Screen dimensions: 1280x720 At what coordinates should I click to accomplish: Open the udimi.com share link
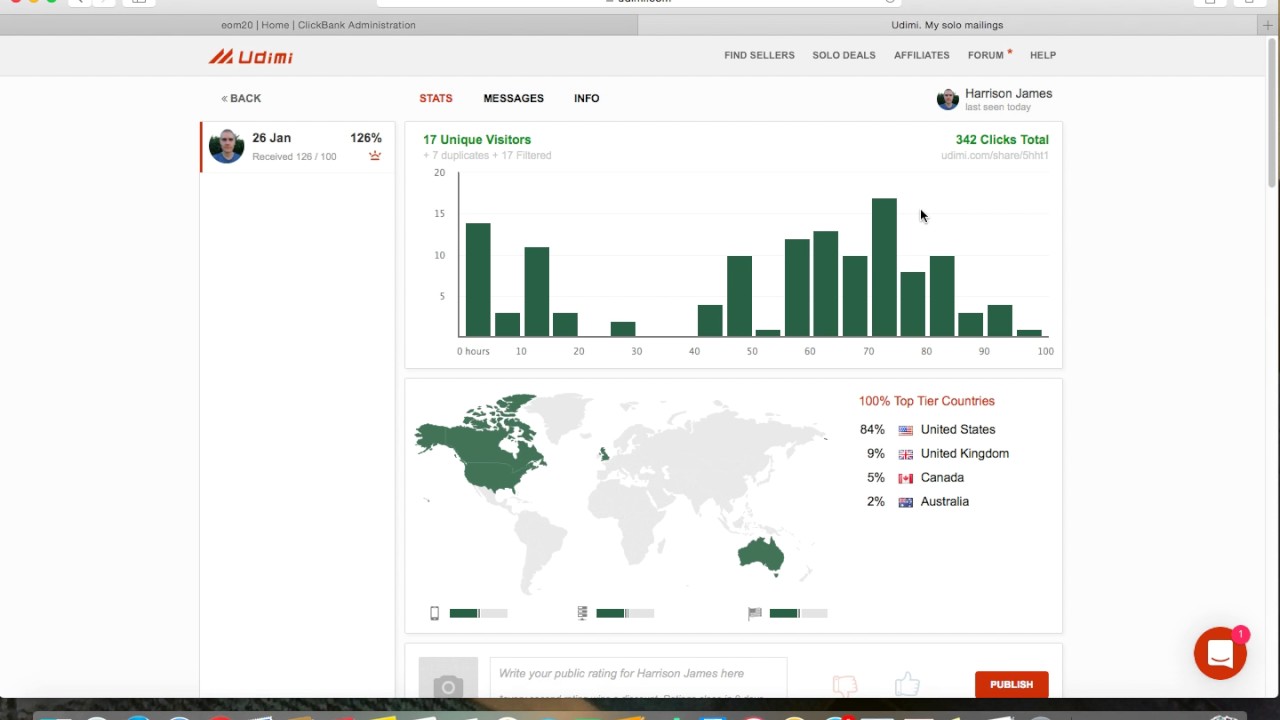[994, 155]
